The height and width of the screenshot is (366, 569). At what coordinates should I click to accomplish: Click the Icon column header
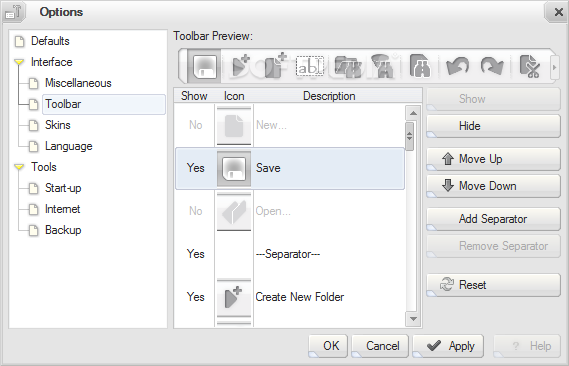234,96
